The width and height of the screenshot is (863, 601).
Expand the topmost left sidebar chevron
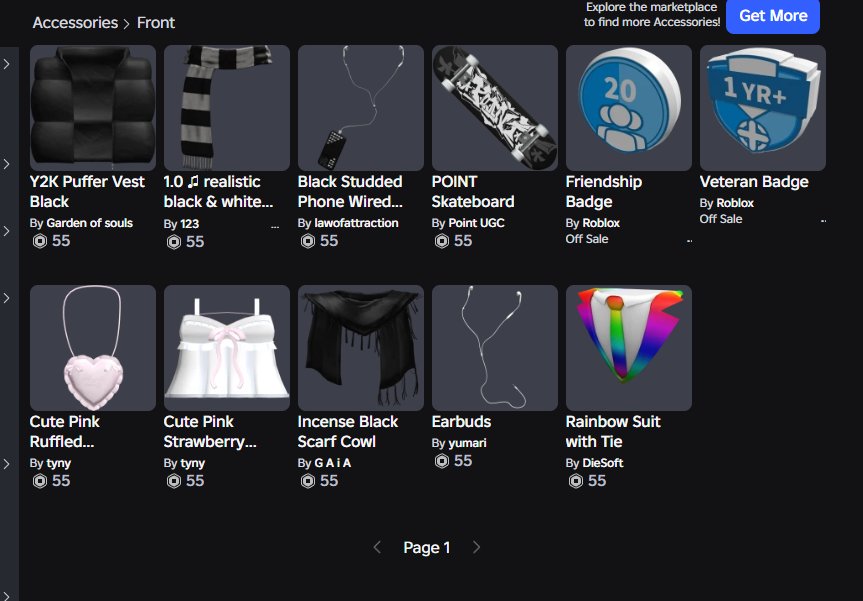7,64
